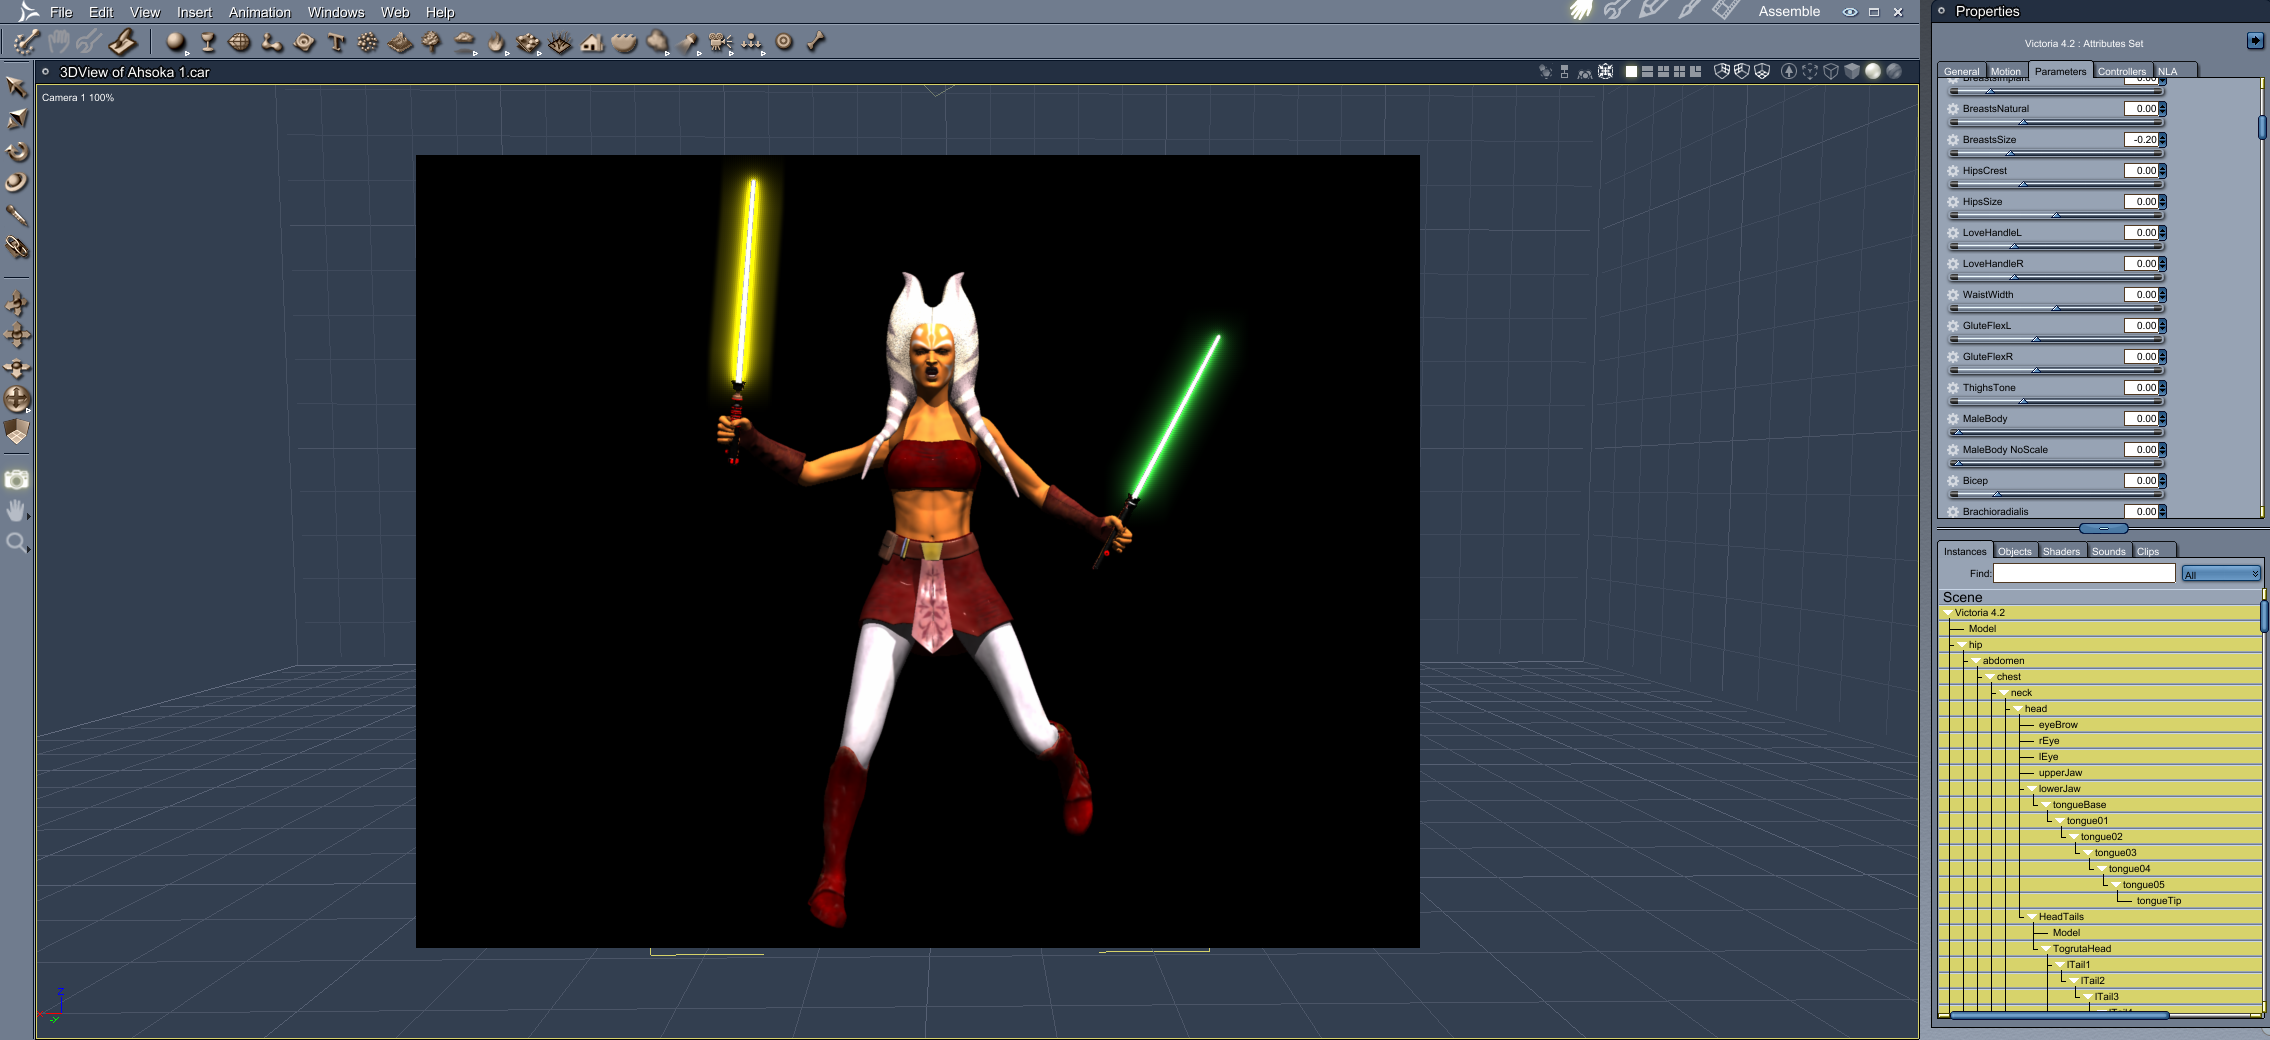The height and width of the screenshot is (1040, 2270).
Task: Insert a sphere primitive from the toolbar
Action: (176, 42)
